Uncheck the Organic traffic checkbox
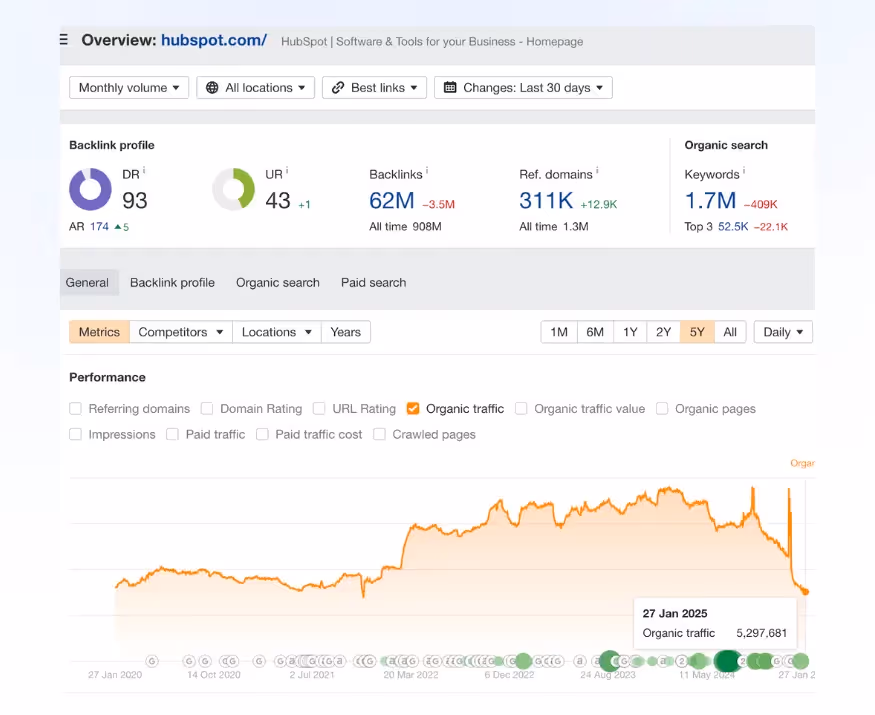 413,409
